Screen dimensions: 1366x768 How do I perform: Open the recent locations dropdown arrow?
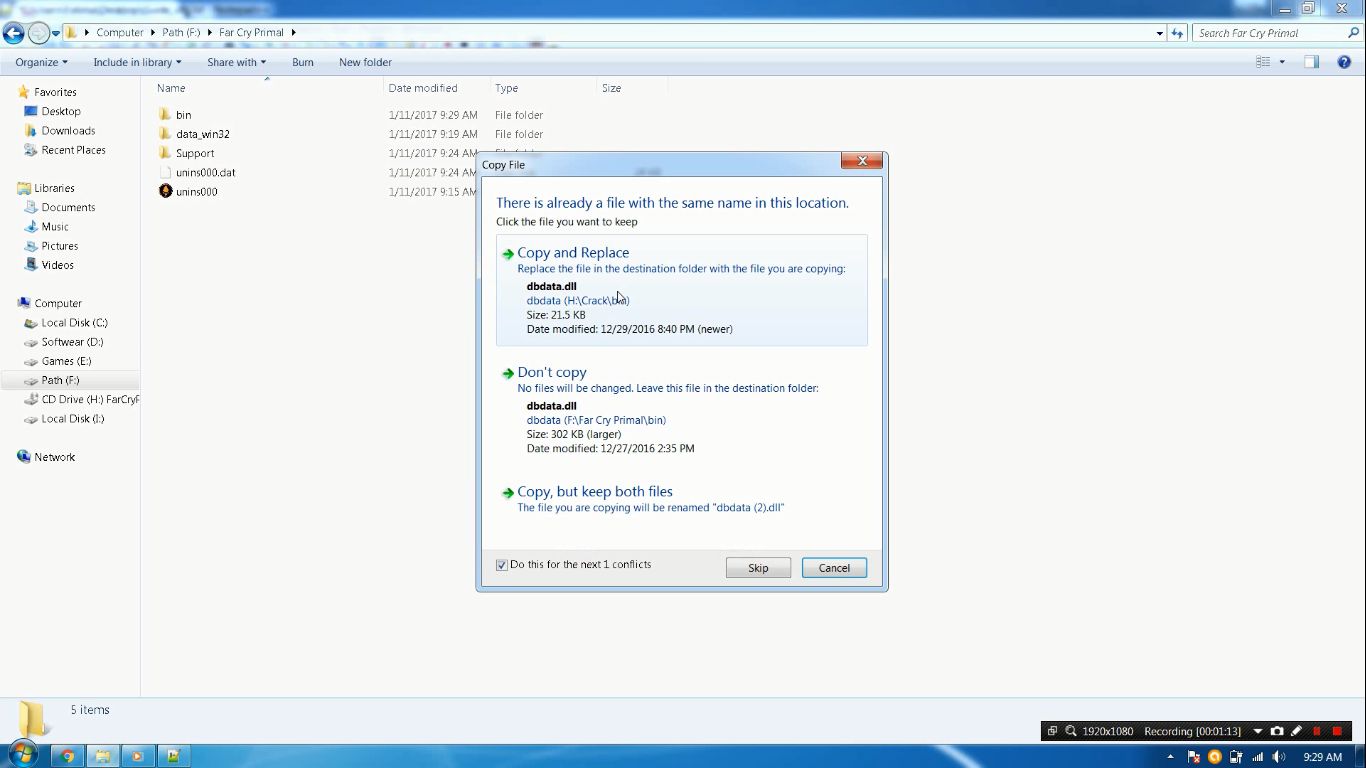coord(56,33)
